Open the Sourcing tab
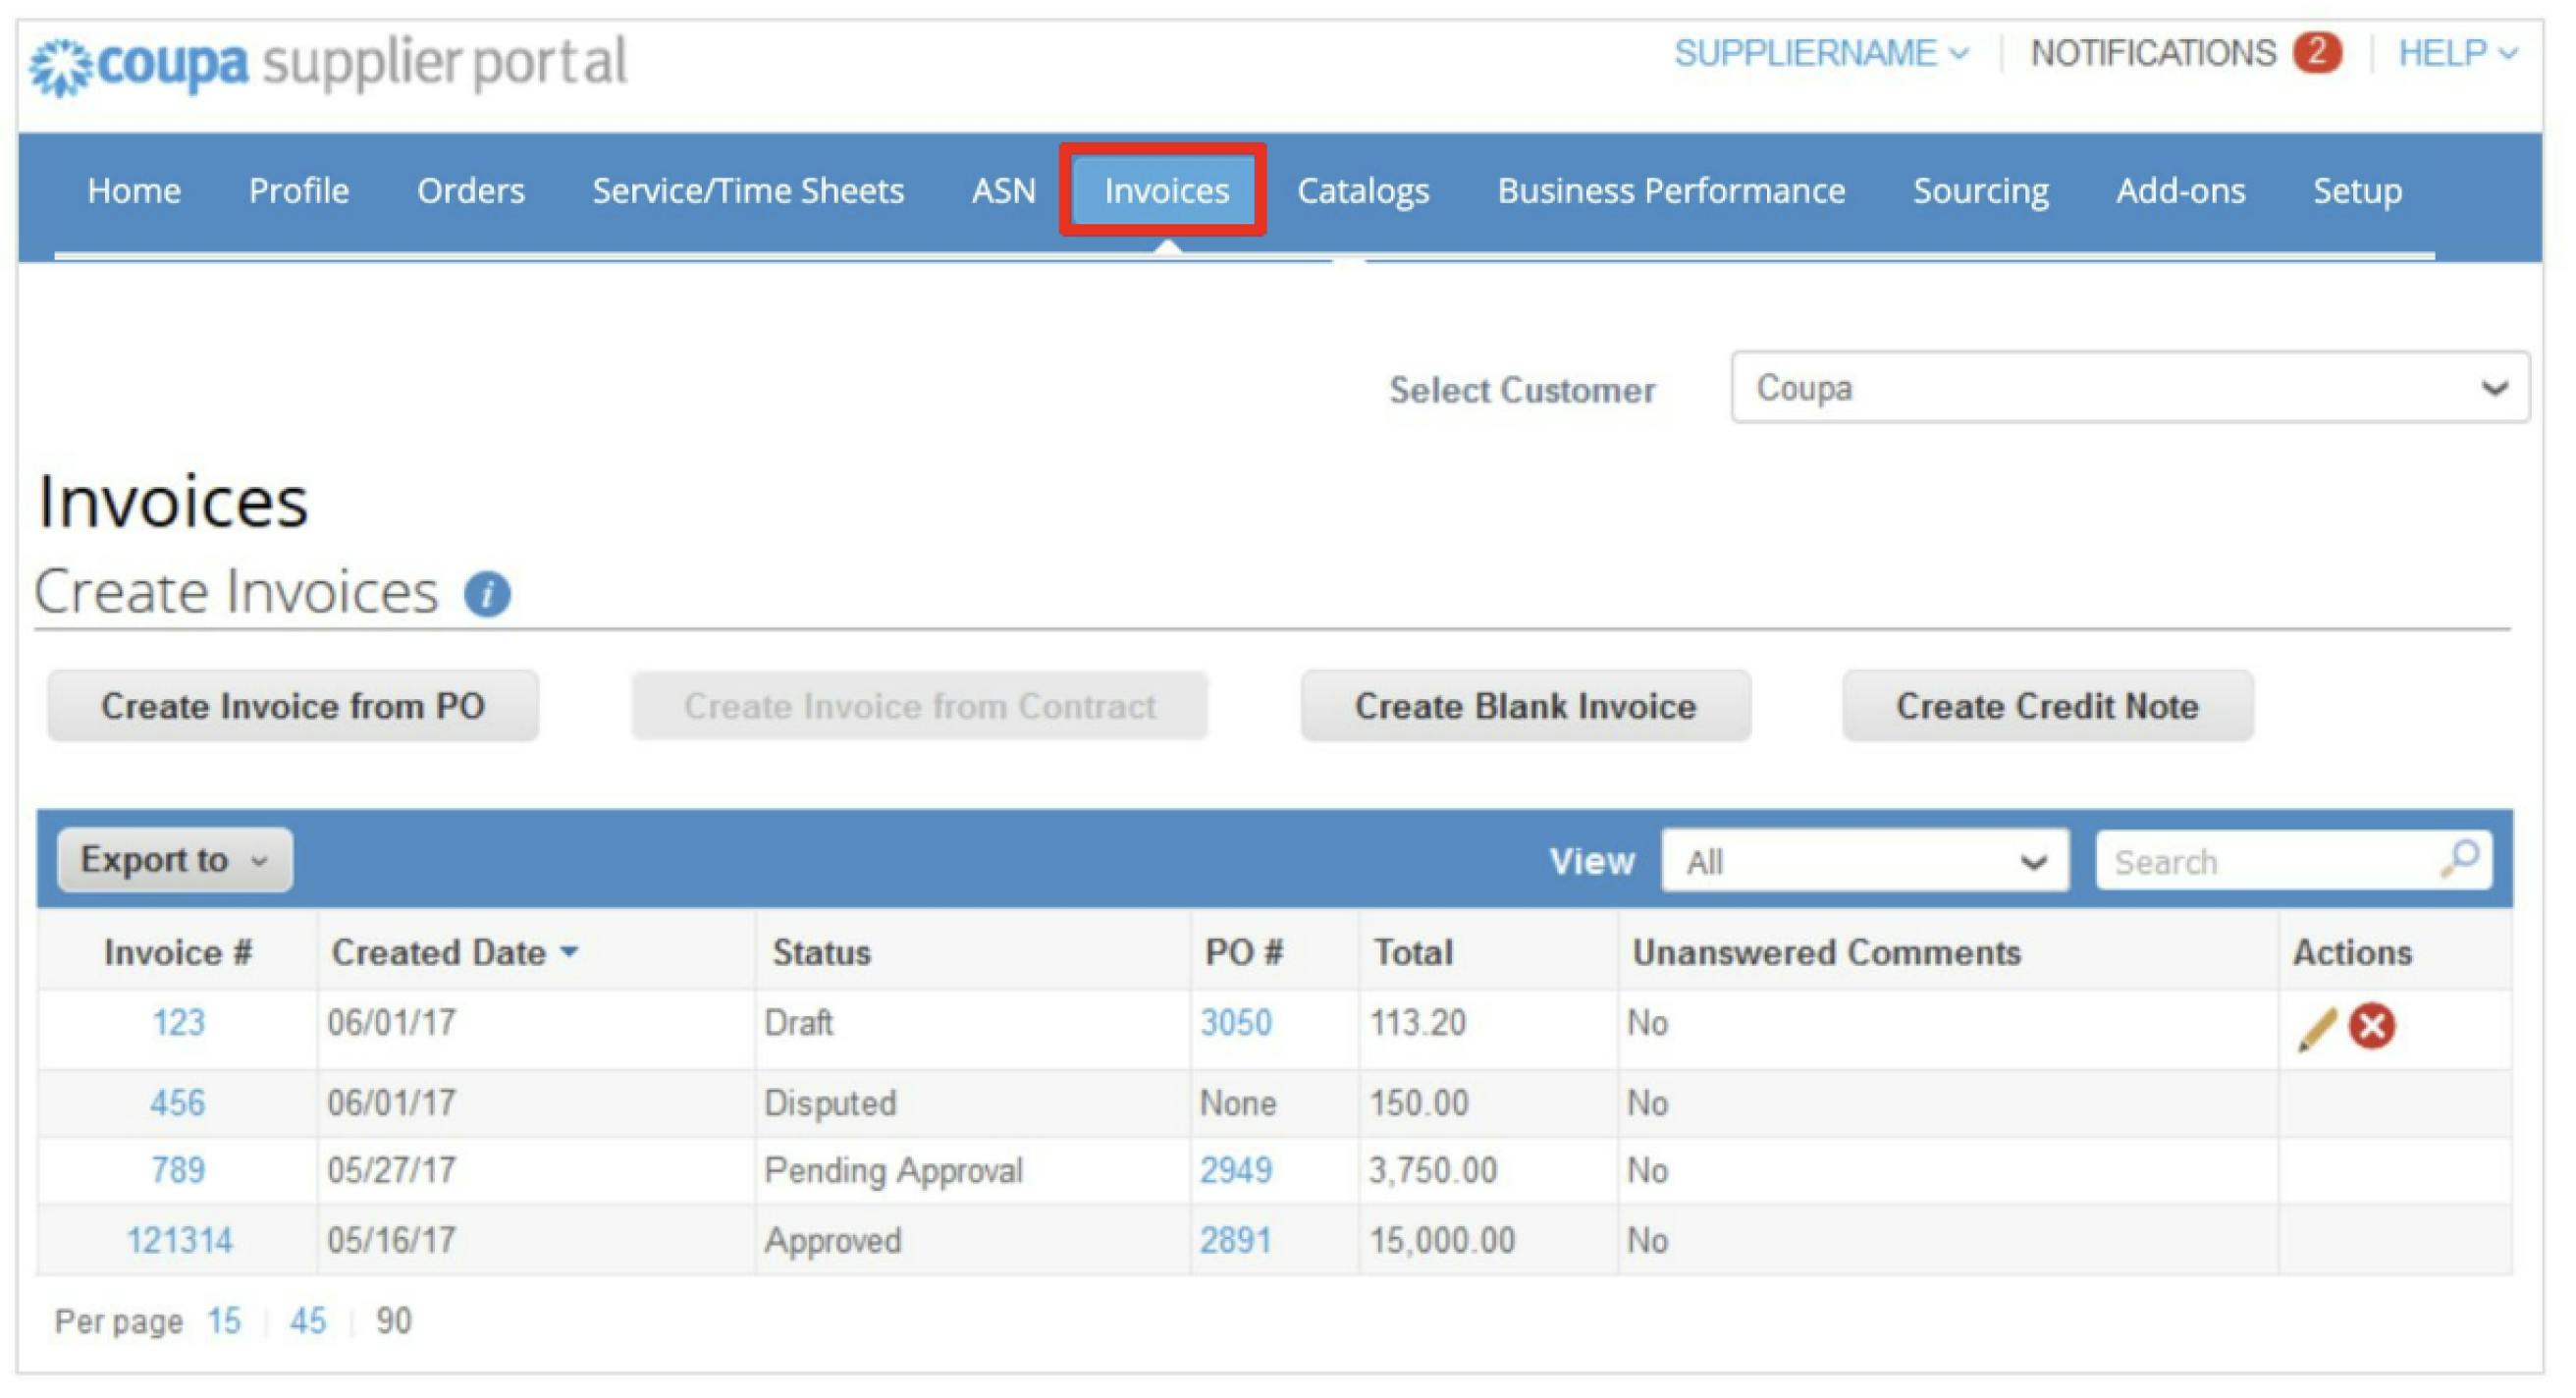 [1981, 191]
